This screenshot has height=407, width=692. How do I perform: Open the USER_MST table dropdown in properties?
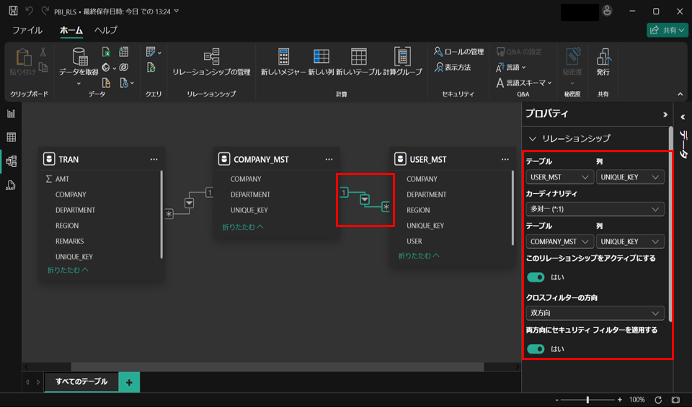(x=558, y=177)
